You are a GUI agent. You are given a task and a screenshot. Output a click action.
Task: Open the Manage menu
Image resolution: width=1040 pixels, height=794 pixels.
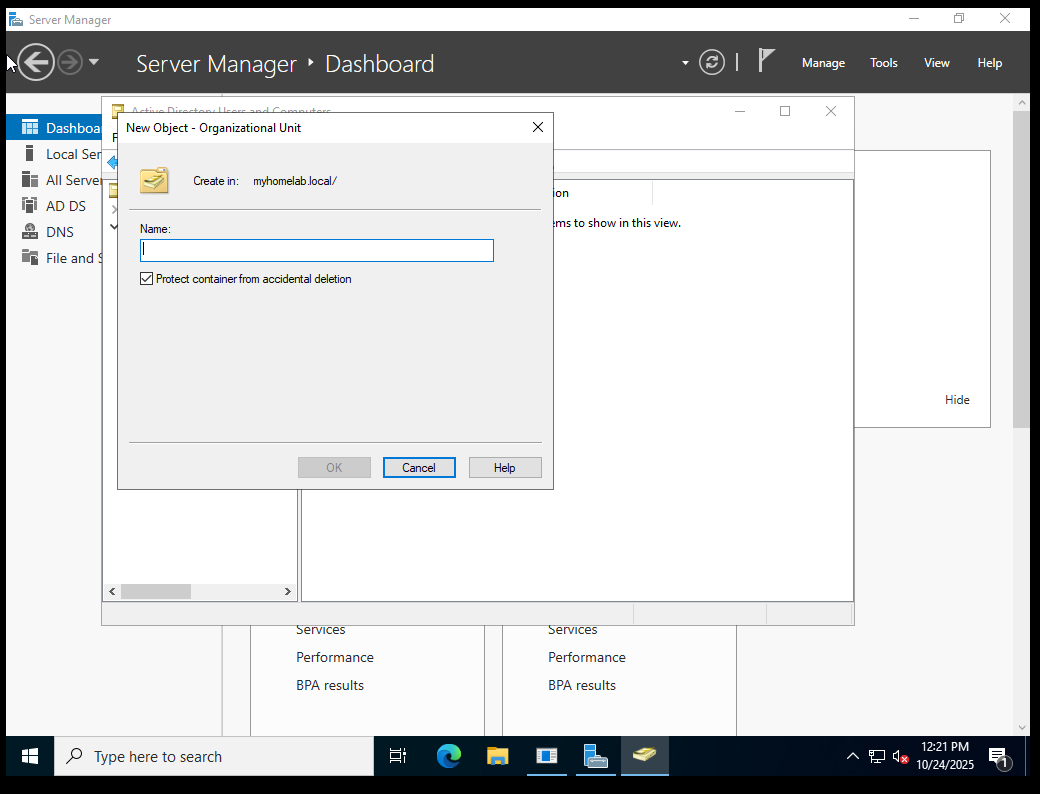(x=823, y=63)
